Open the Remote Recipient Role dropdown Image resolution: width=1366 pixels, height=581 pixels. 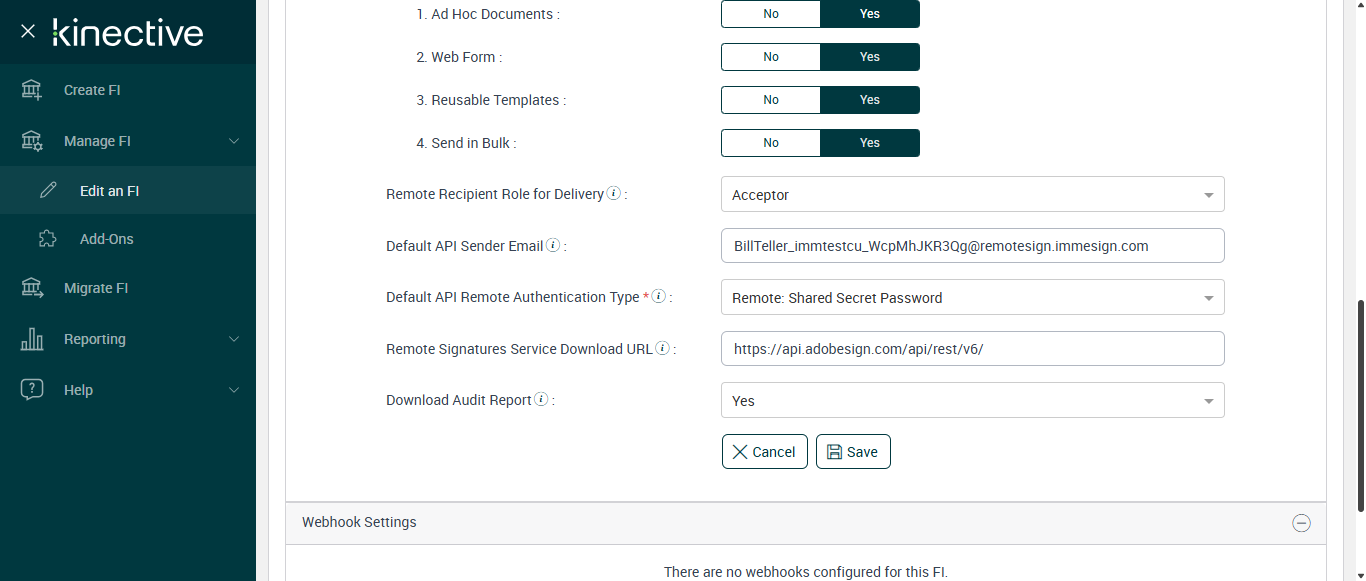pos(972,195)
